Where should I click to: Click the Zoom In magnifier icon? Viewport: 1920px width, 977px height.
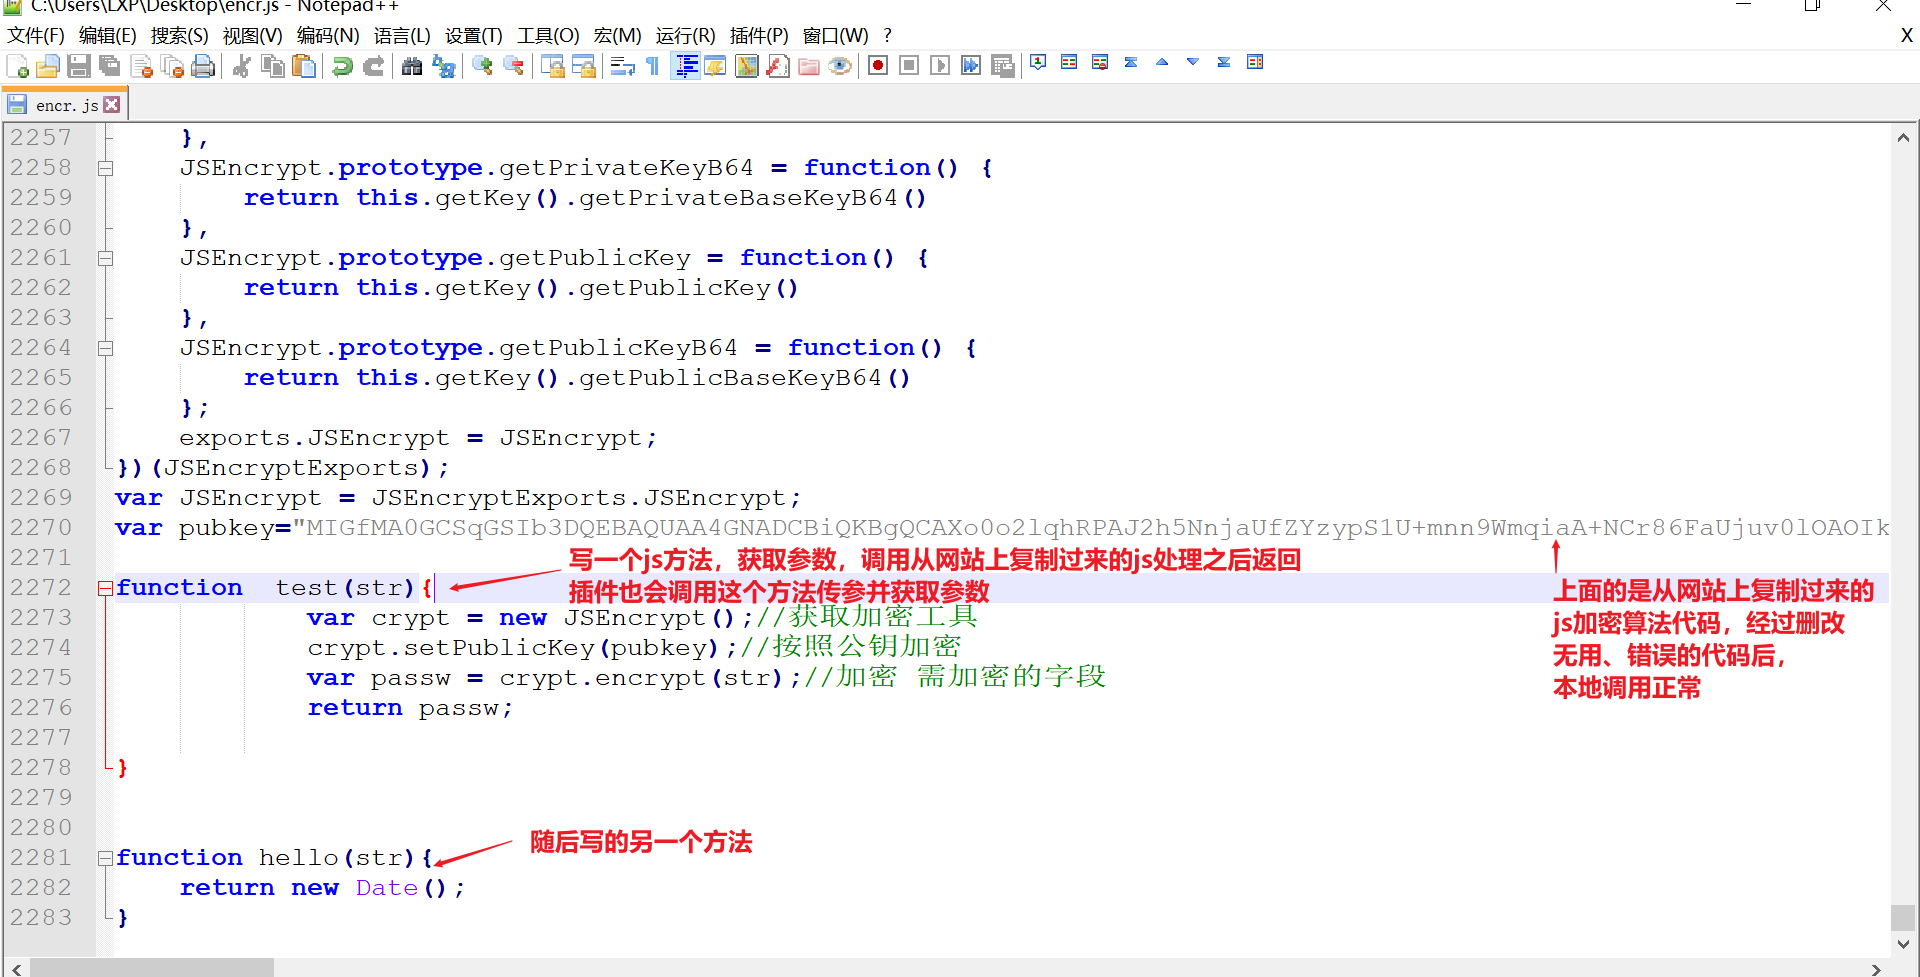pos(482,66)
